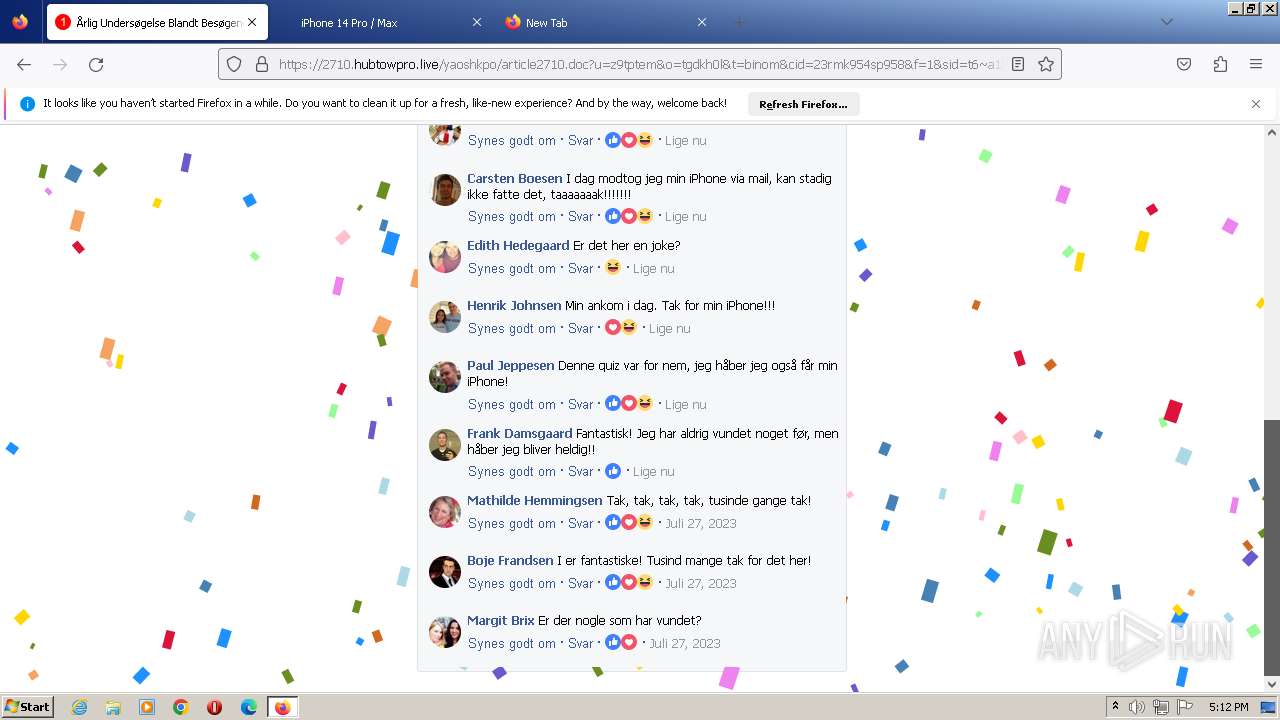Expand the list all tabs dropdown

tap(1166, 22)
